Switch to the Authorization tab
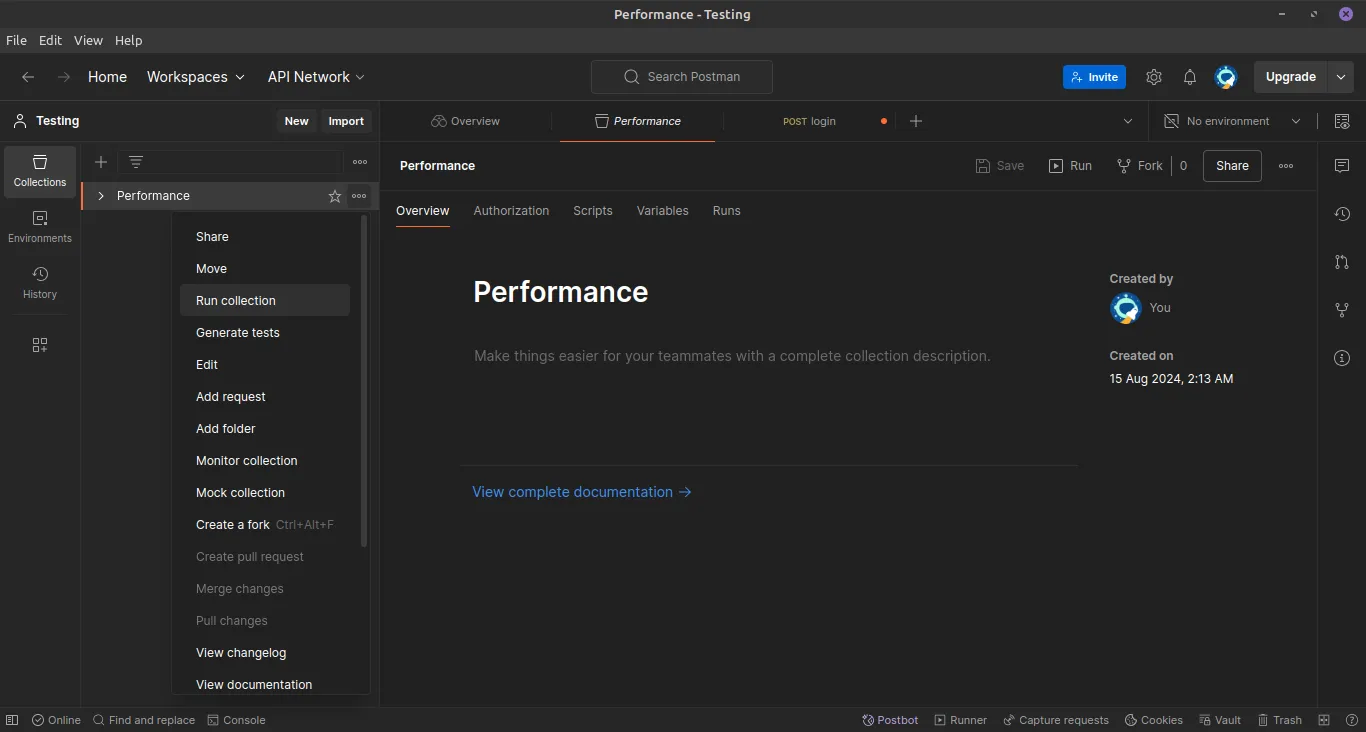The height and width of the screenshot is (732, 1366). pos(511,211)
